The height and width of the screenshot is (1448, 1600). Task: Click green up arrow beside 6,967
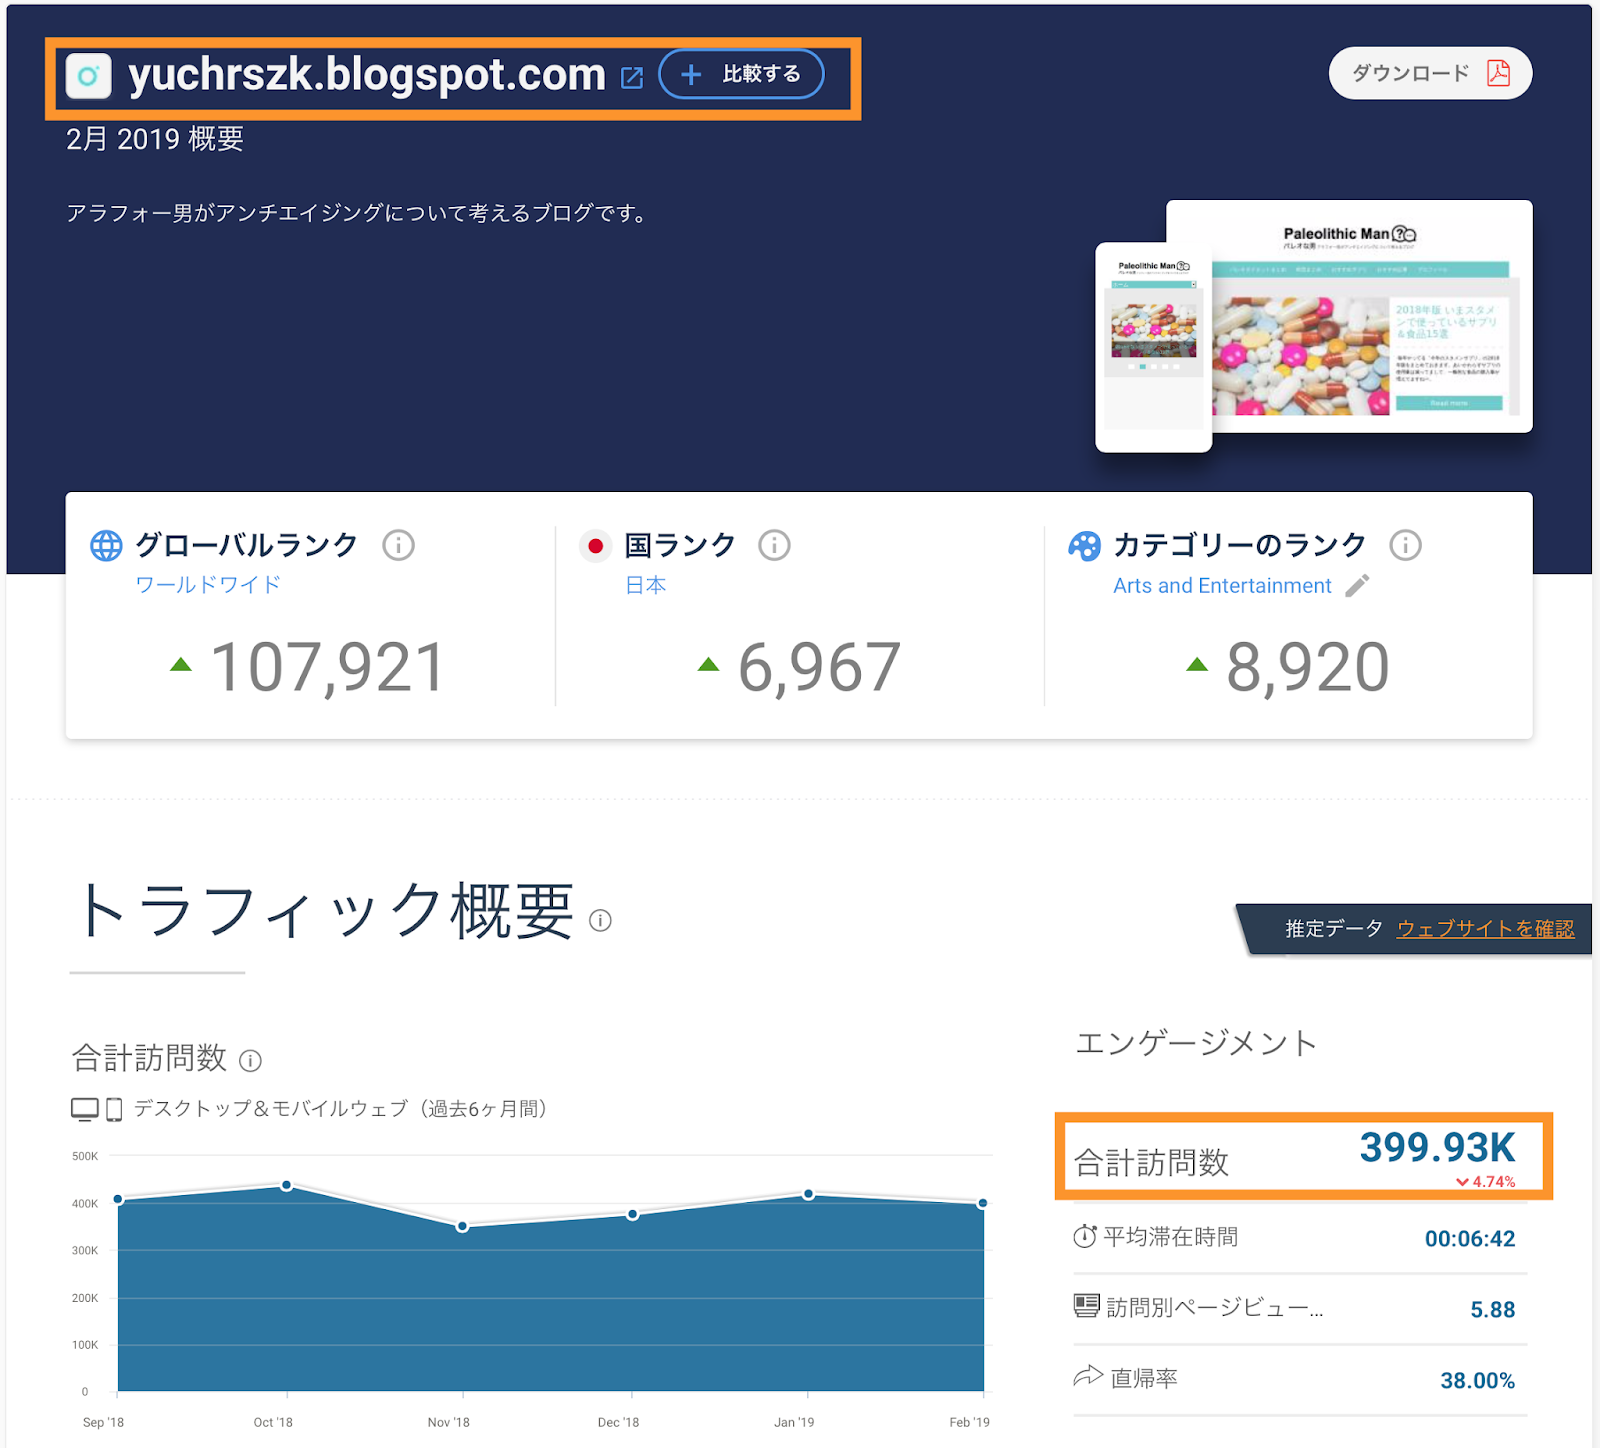[x=708, y=664]
